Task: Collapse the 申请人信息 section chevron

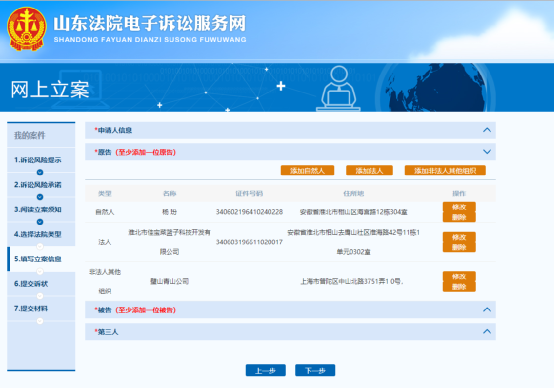Action: coord(487,130)
